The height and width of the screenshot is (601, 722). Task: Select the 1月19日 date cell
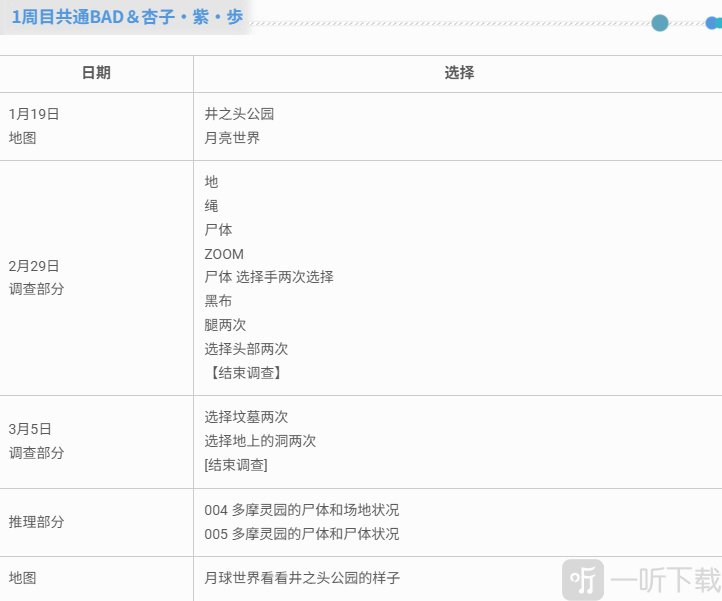[x=34, y=114]
